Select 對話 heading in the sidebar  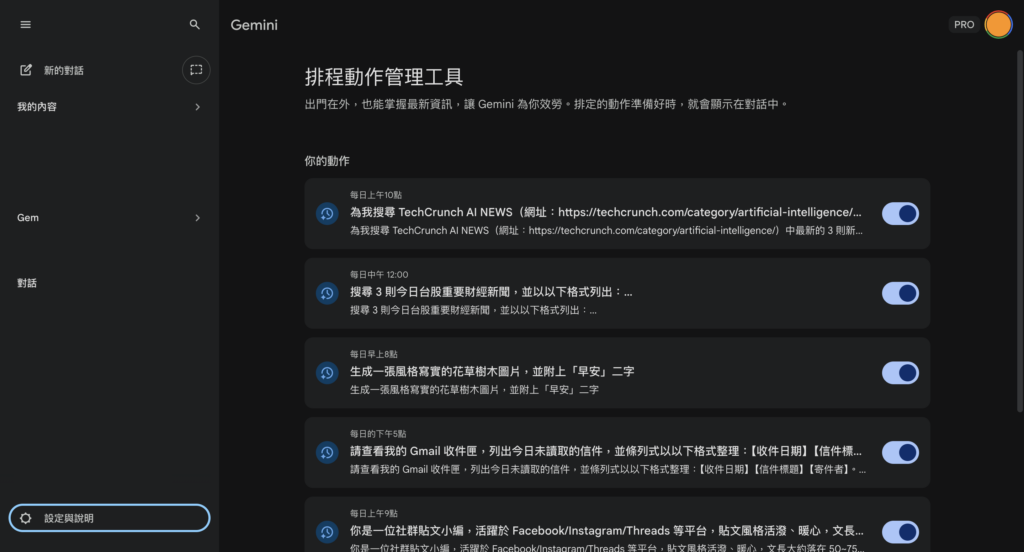coord(27,284)
